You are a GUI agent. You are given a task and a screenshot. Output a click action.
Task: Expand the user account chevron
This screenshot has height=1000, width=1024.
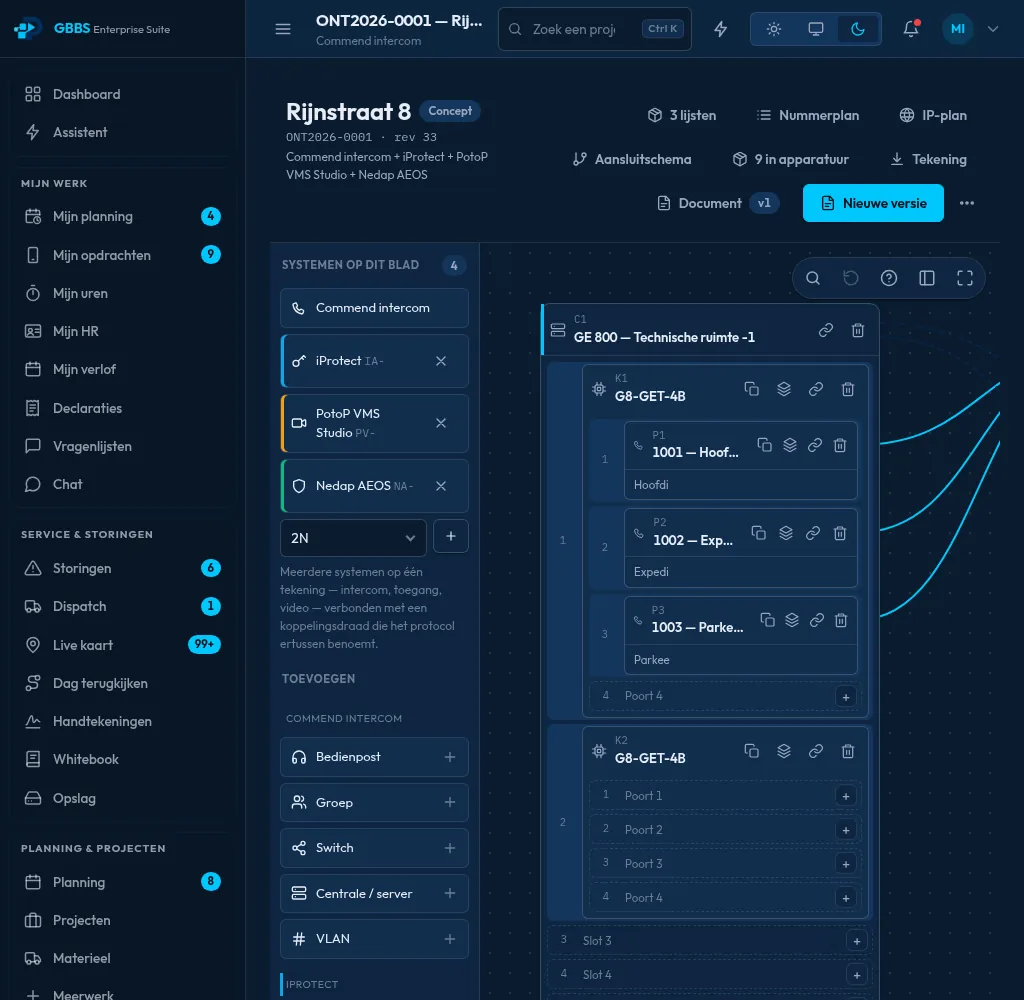(x=993, y=29)
